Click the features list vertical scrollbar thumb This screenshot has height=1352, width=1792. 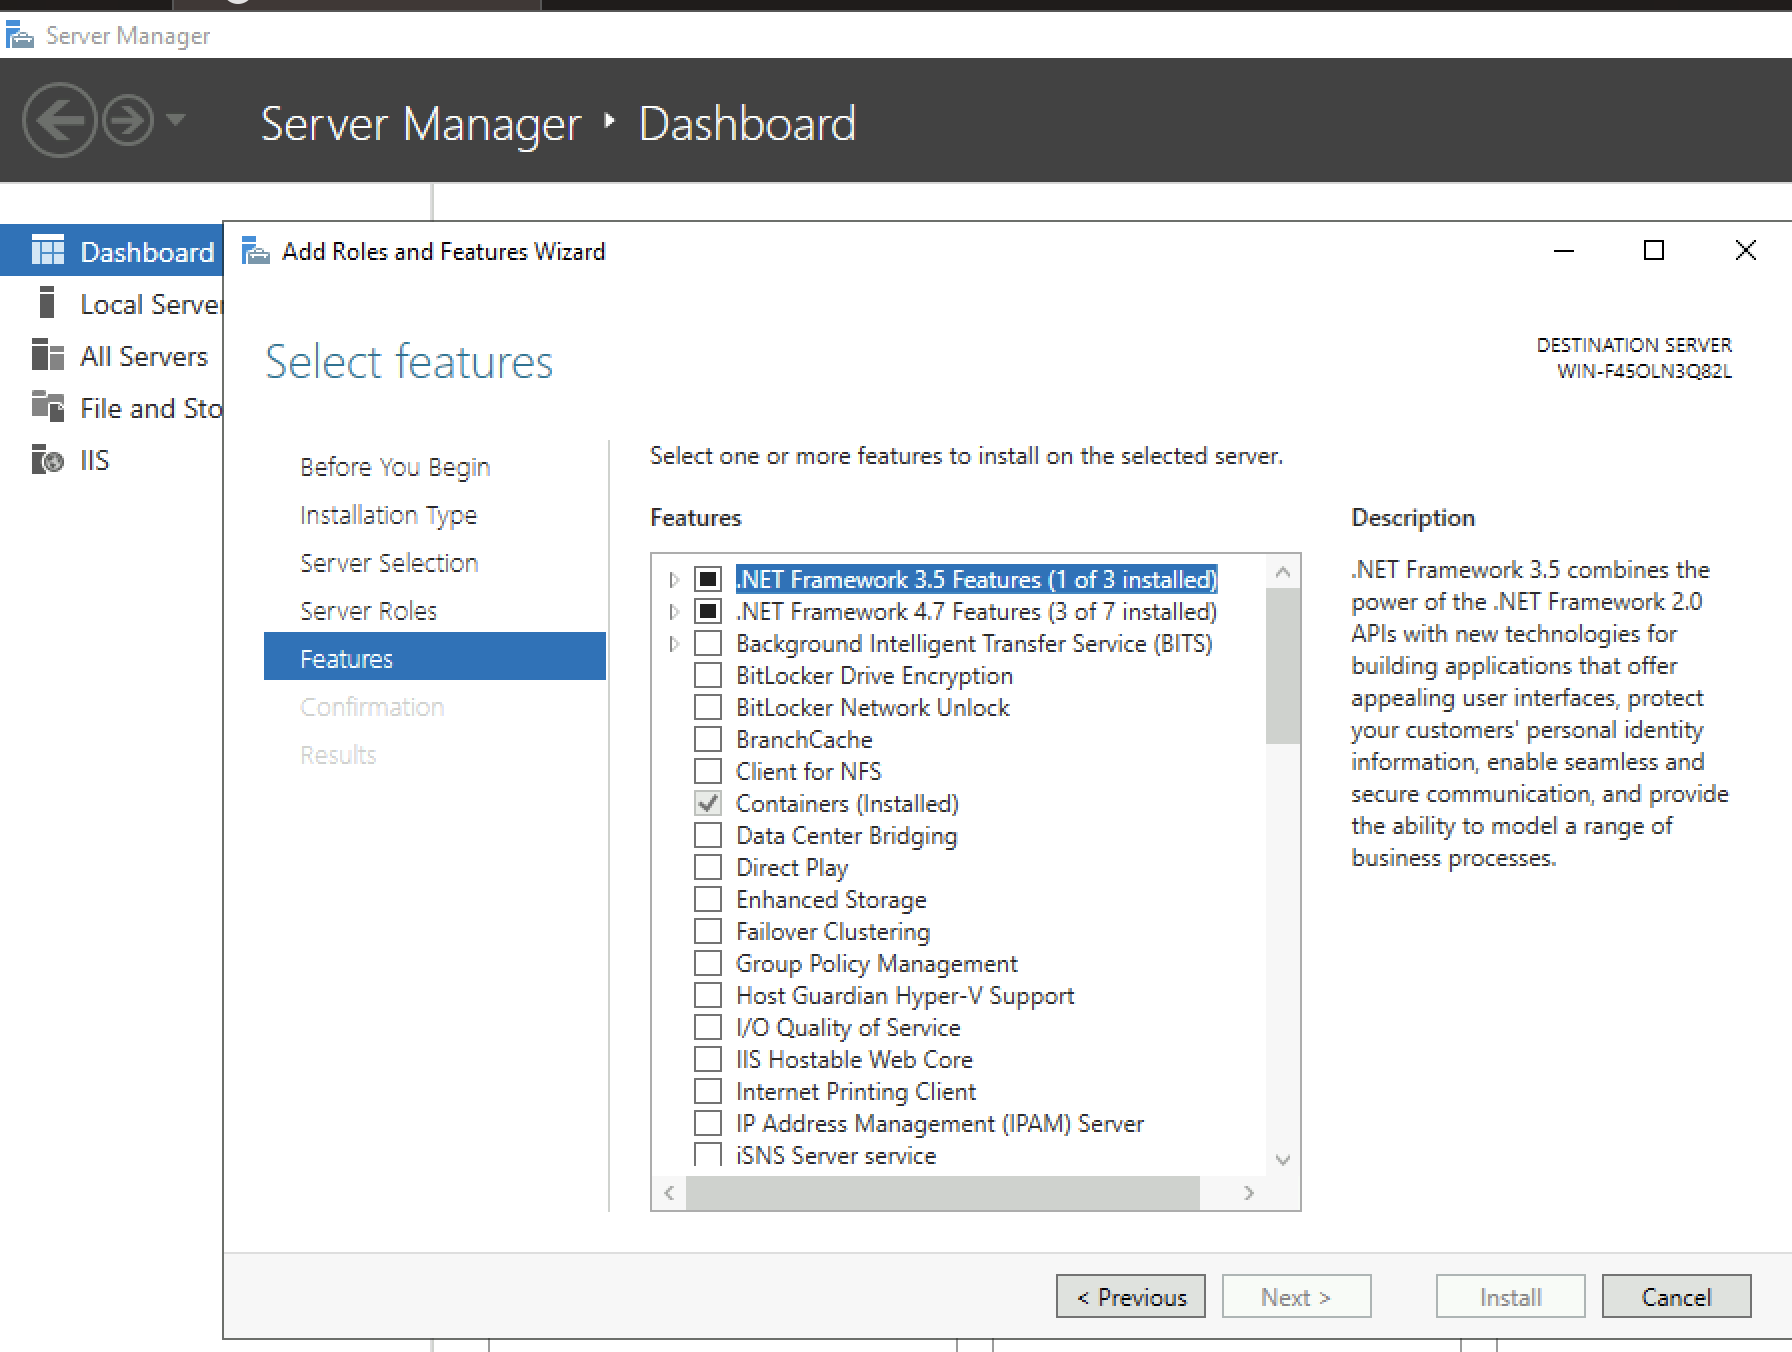1283,666
